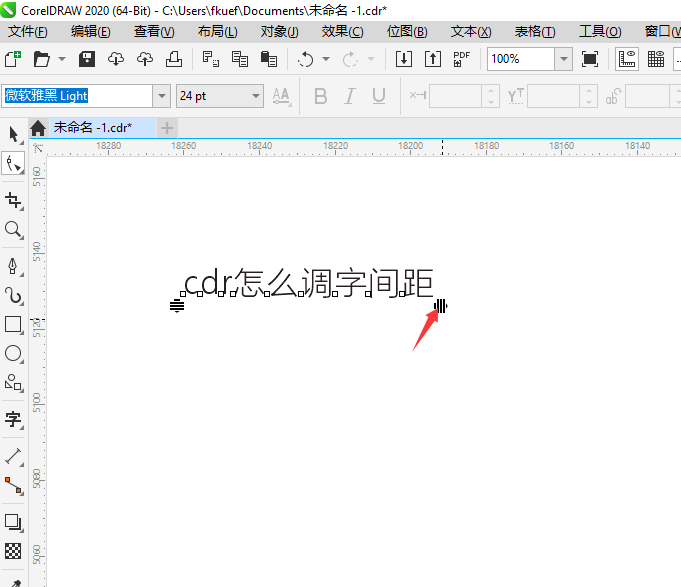Toggle the Show grid icon
This screenshot has width=681, height=587.
pos(656,59)
